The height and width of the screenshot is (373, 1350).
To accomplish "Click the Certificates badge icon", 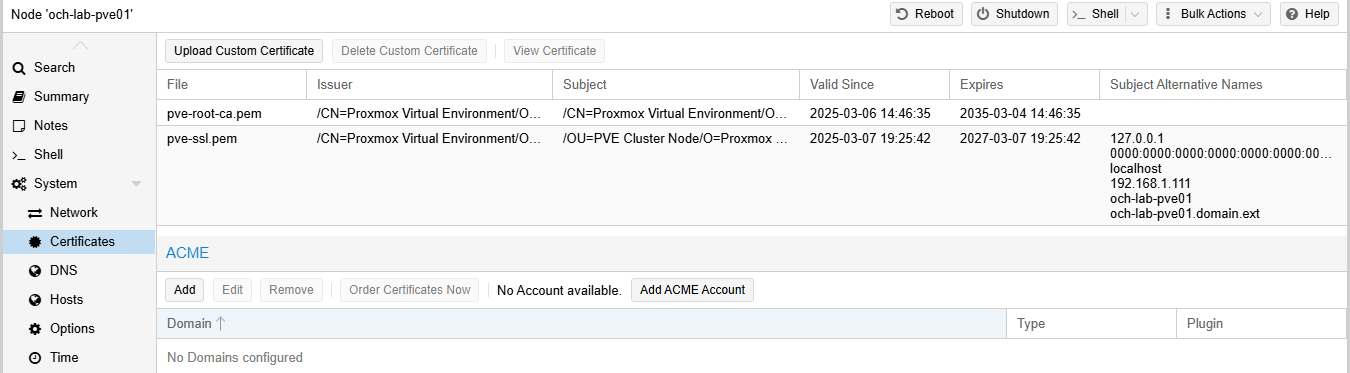I will pos(35,242).
